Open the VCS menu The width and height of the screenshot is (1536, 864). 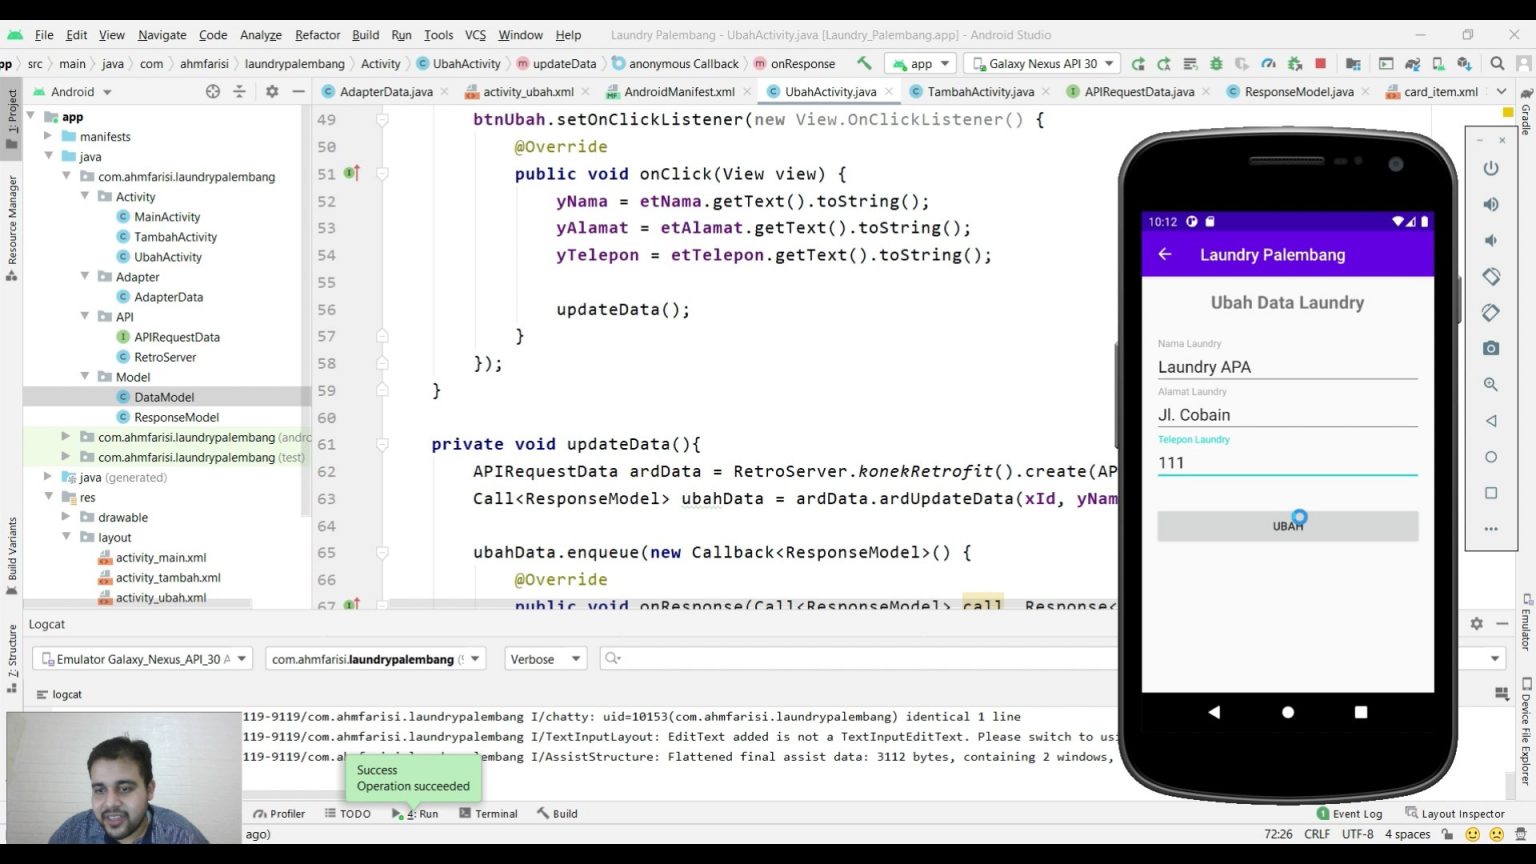[x=475, y=34]
